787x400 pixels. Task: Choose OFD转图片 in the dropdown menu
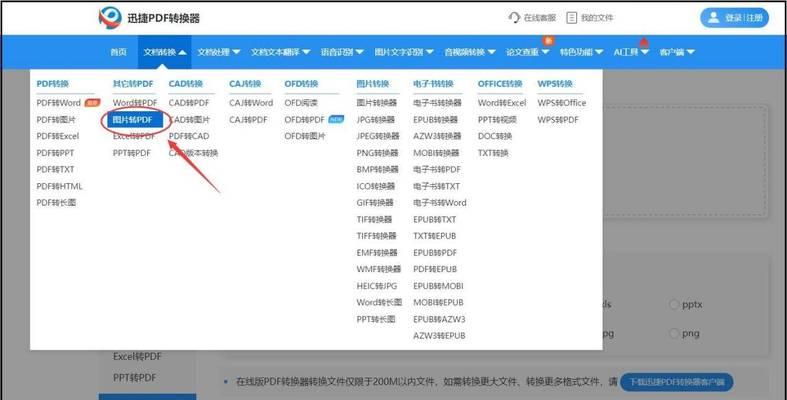[305, 136]
